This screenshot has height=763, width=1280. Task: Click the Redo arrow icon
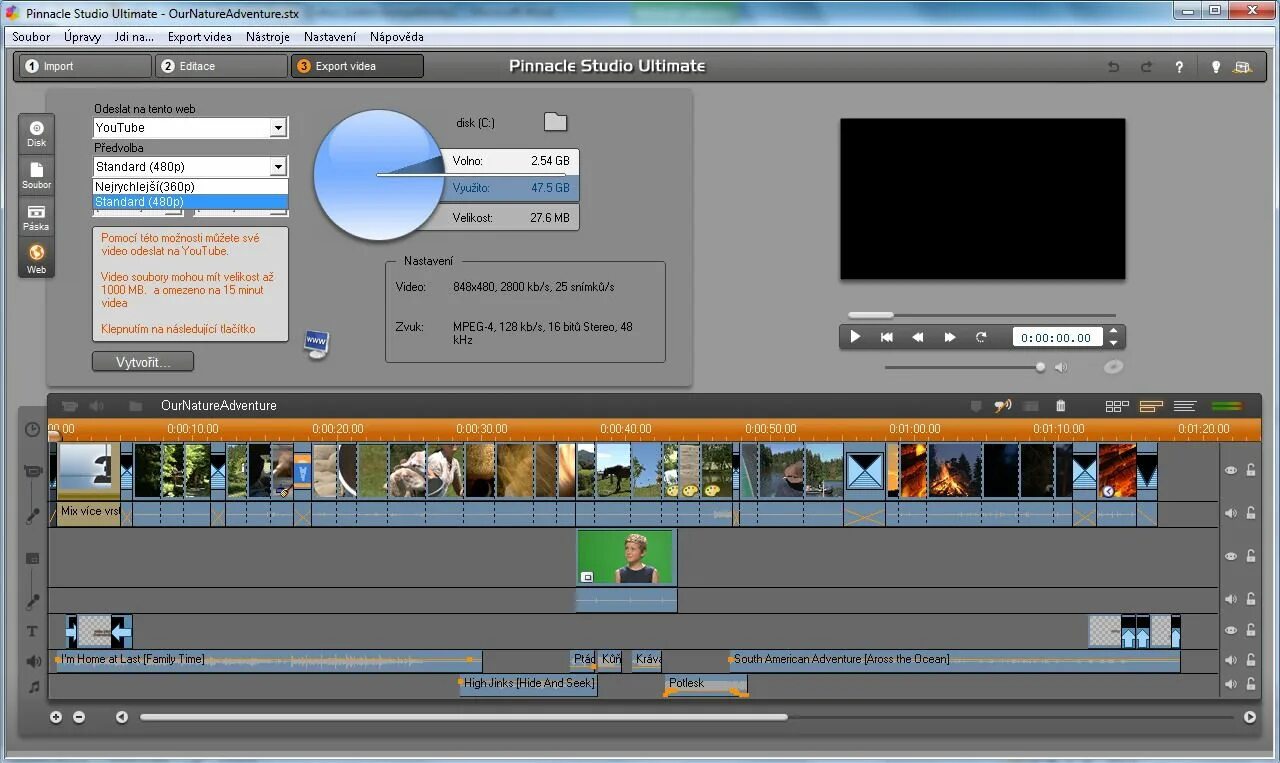[x=1146, y=67]
